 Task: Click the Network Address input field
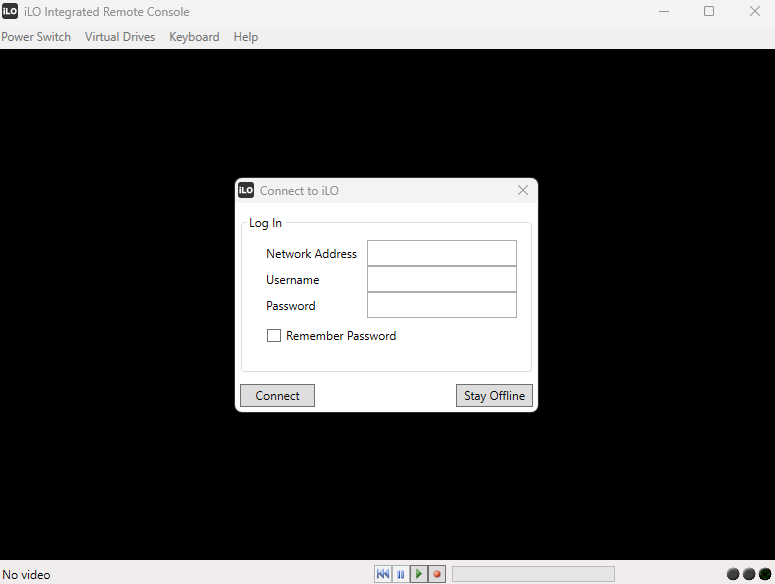(442, 253)
